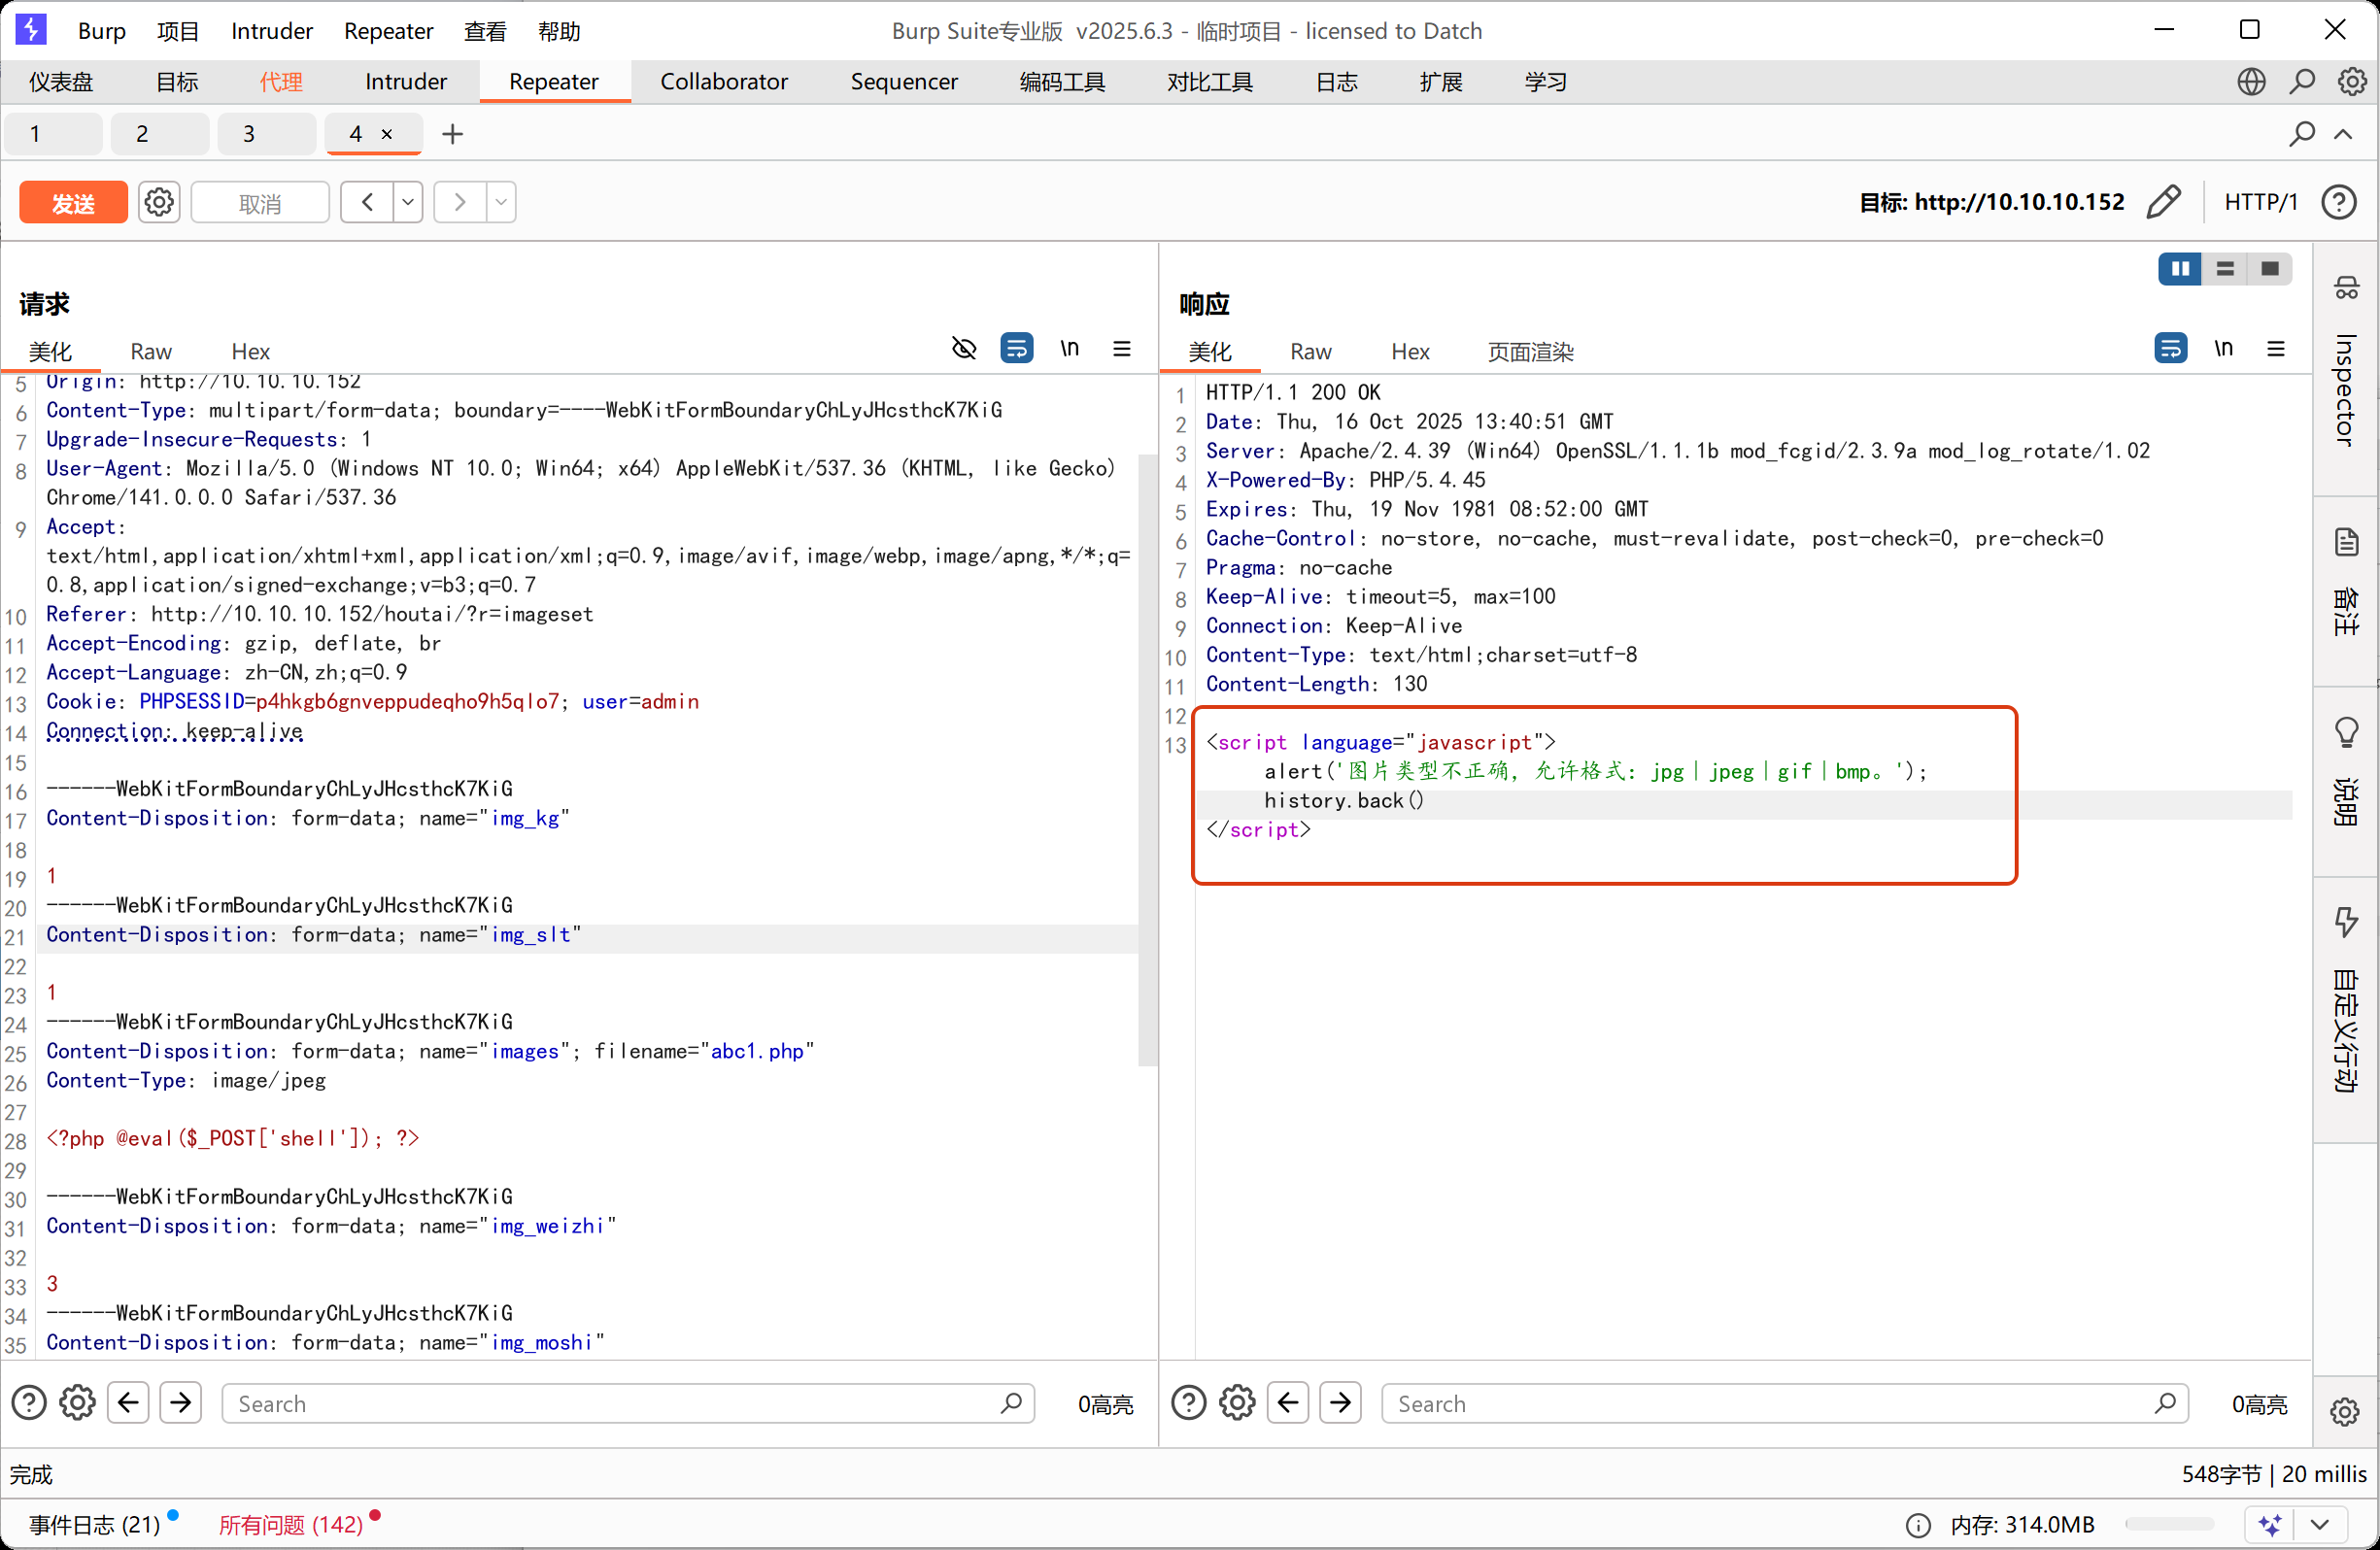The height and width of the screenshot is (1550, 2380).
Task: Open the Burp browser globe icon
Action: tap(2251, 82)
